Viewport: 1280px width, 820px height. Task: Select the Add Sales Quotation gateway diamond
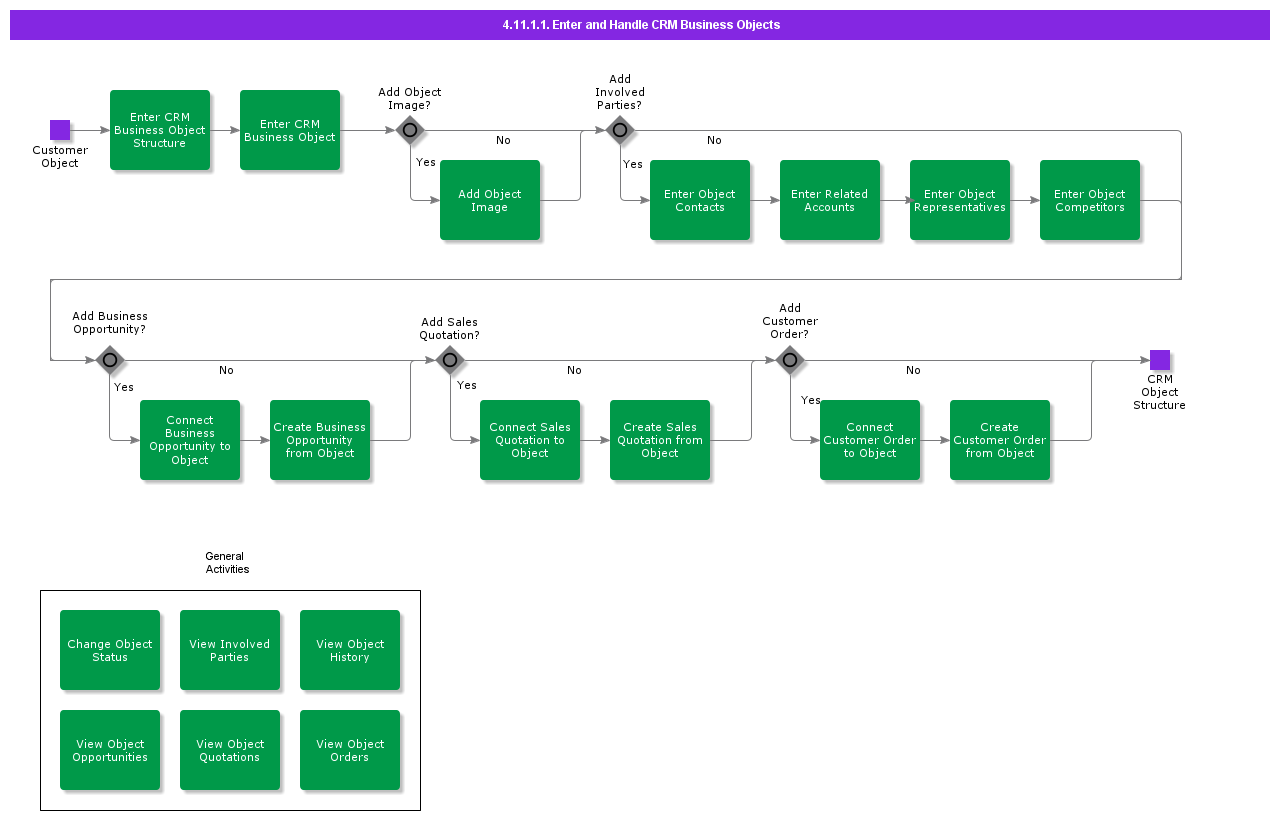pyautogui.click(x=450, y=360)
